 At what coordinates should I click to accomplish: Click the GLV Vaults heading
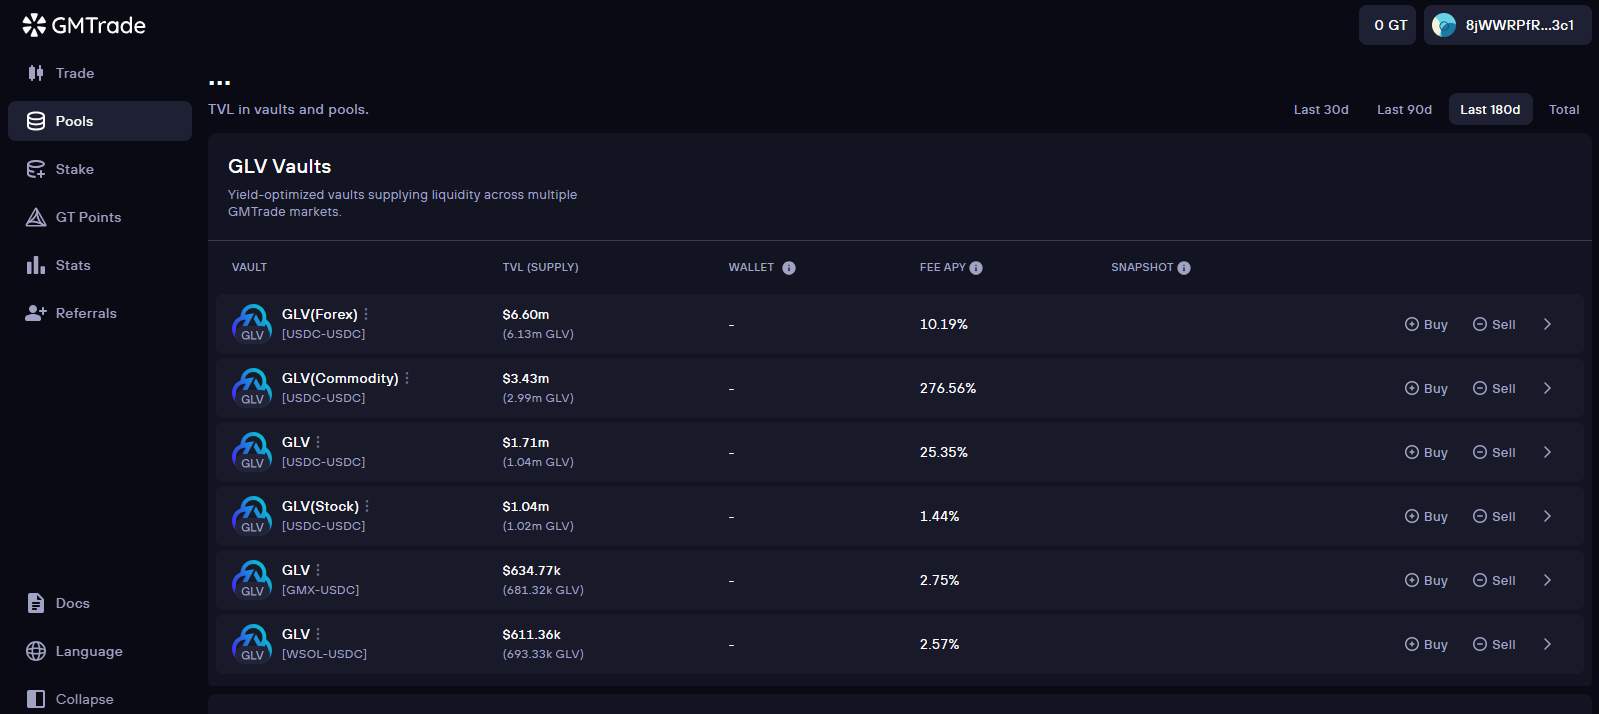point(279,166)
